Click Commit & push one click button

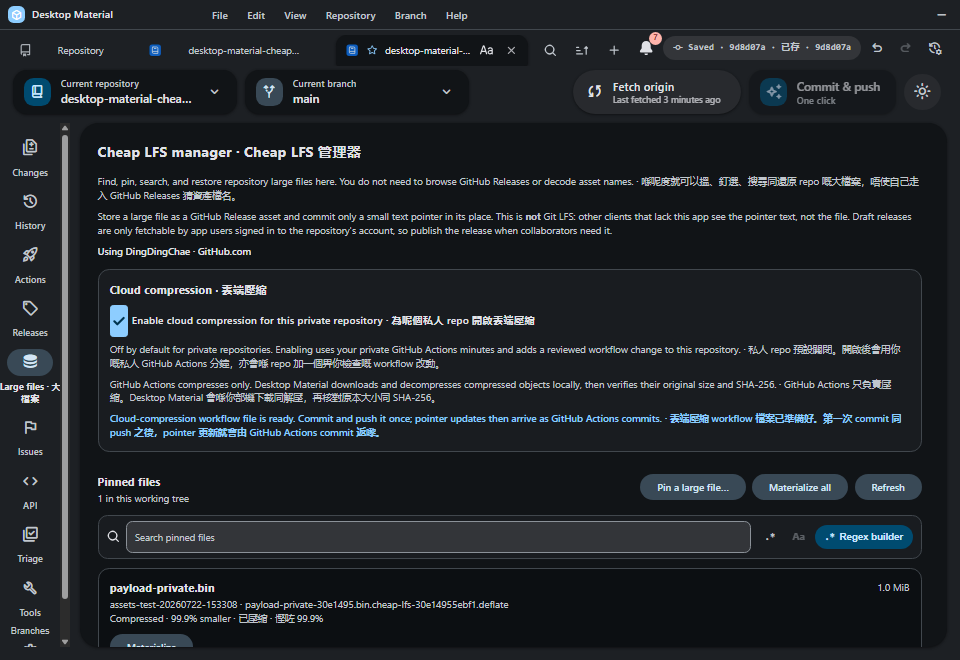[822, 92]
